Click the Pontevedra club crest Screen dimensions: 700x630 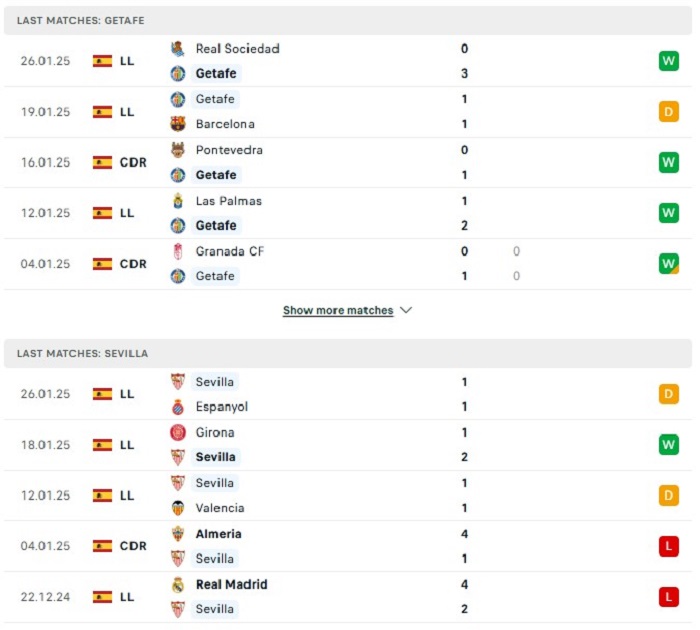(x=178, y=150)
